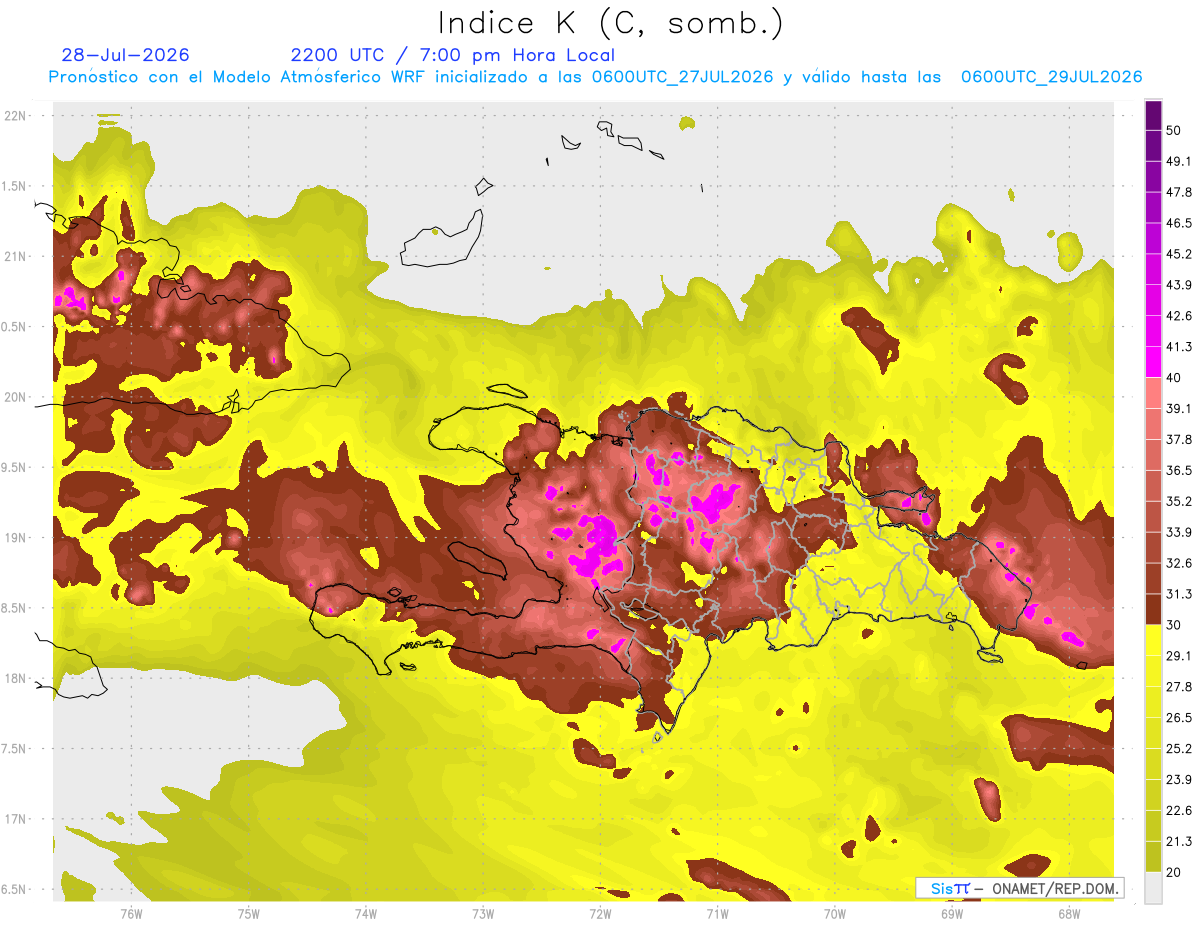This screenshot has width=1200, height=927.
Task: Click the color scale value 35.2
Action: [1178, 501]
